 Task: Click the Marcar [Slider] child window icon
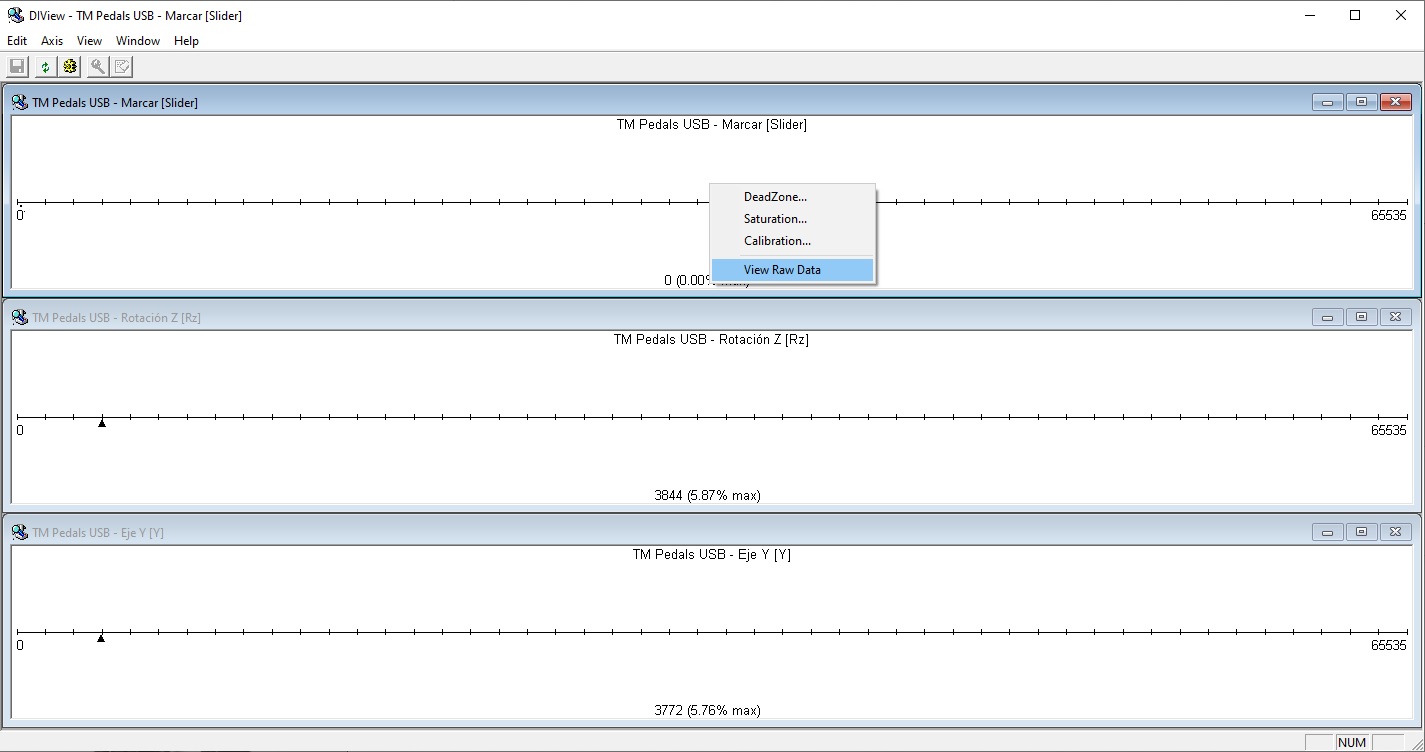[x=20, y=102]
